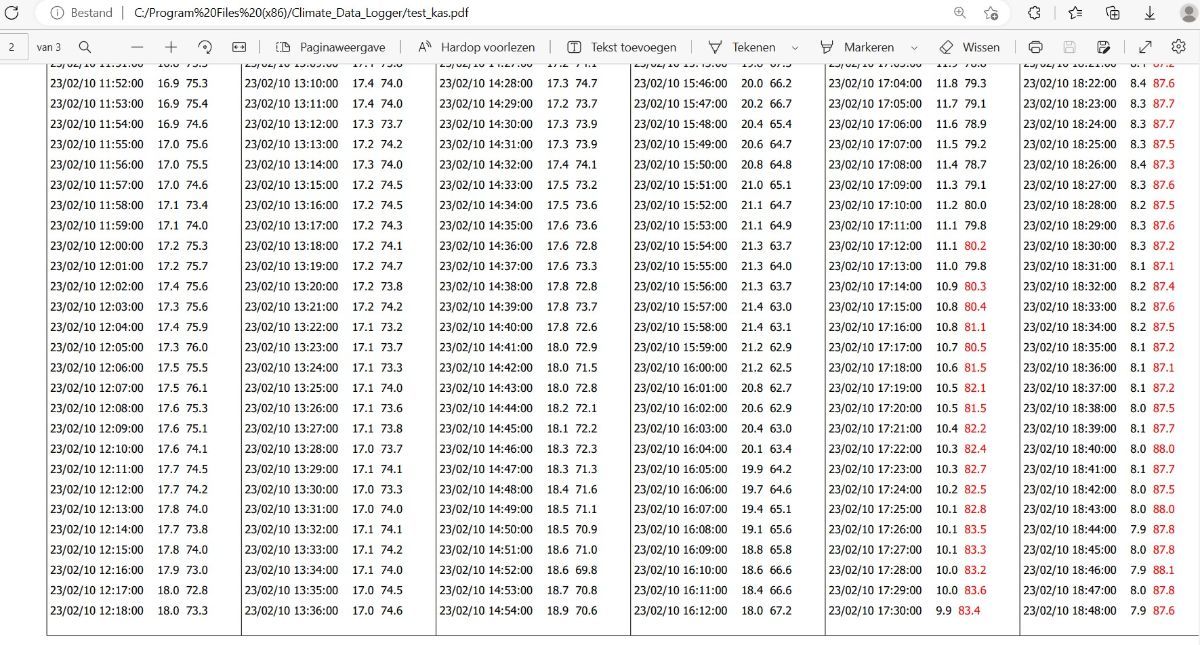Enter full screen with the expand arrows icon

[1146, 47]
